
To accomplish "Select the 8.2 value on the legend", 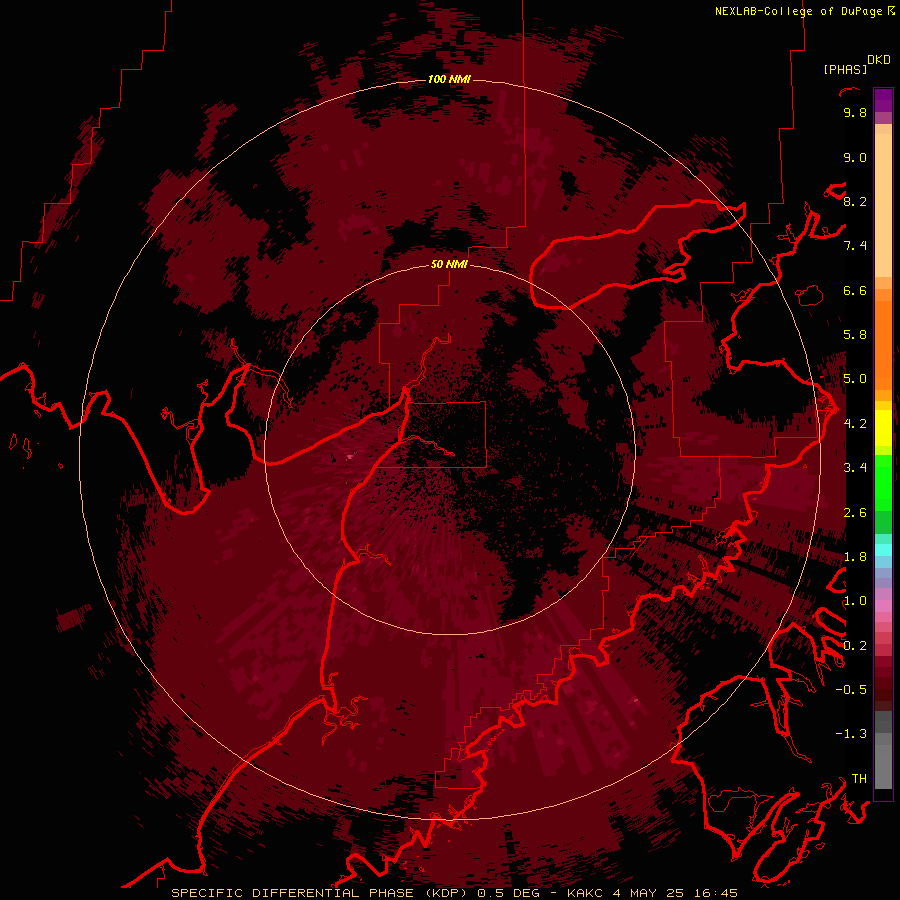I will 855,201.
